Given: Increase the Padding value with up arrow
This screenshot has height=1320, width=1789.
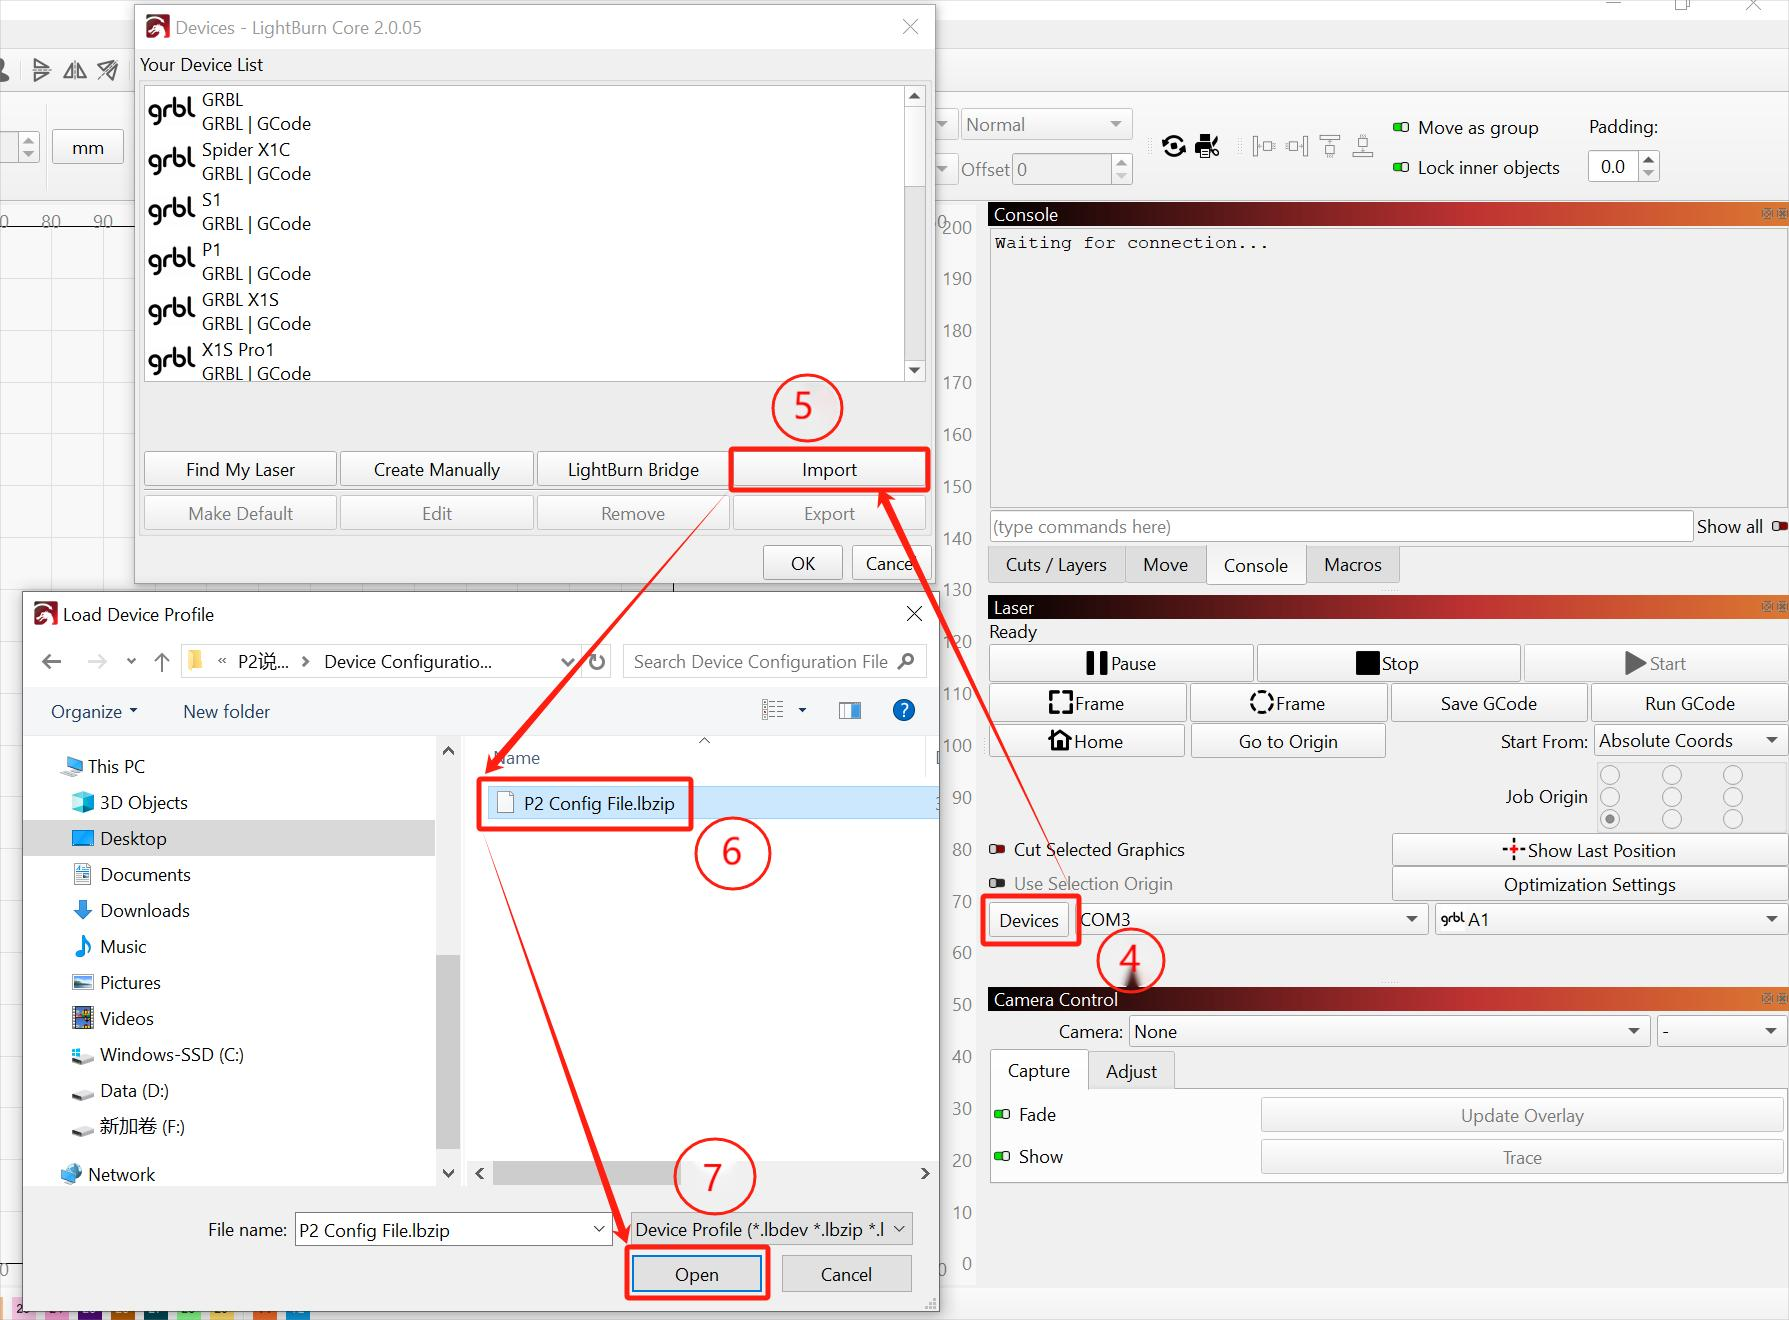Looking at the screenshot, I should [x=1649, y=158].
